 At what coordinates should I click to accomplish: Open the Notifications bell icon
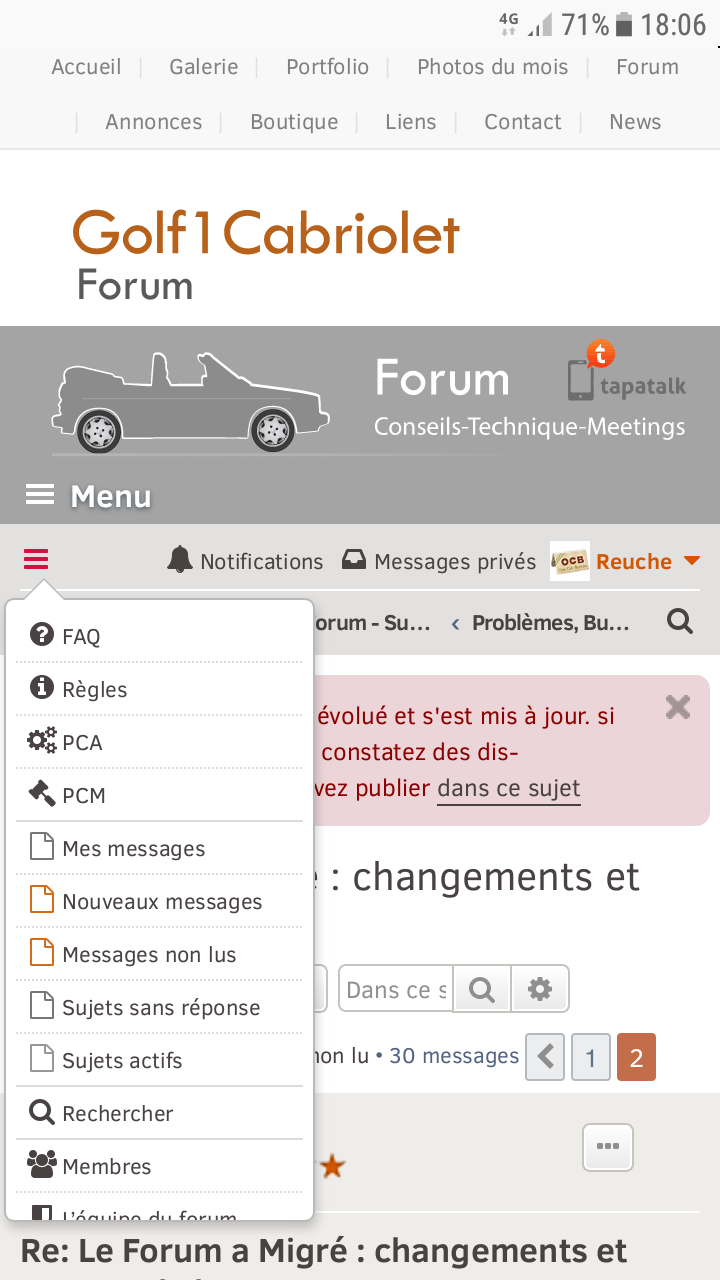180,560
